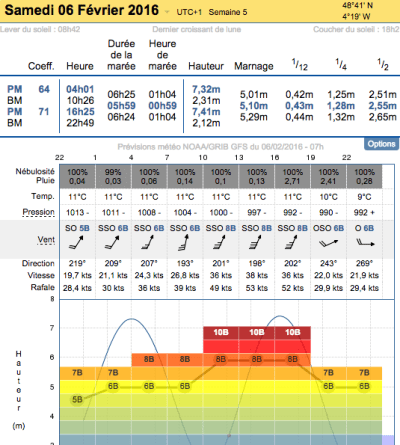The width and height of the screenshot is (400, 445).
Task: Click the wind barb icon above 193° direction
Action: tap(184, 242)
